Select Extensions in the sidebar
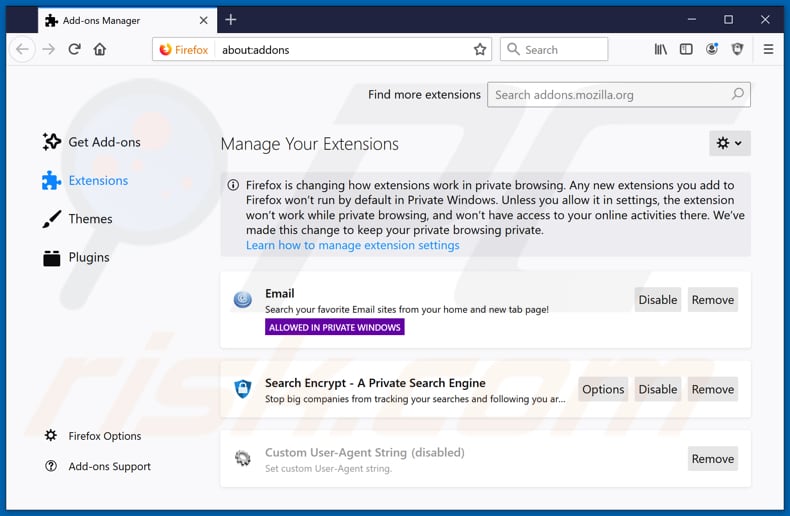 tap(85, 180)
